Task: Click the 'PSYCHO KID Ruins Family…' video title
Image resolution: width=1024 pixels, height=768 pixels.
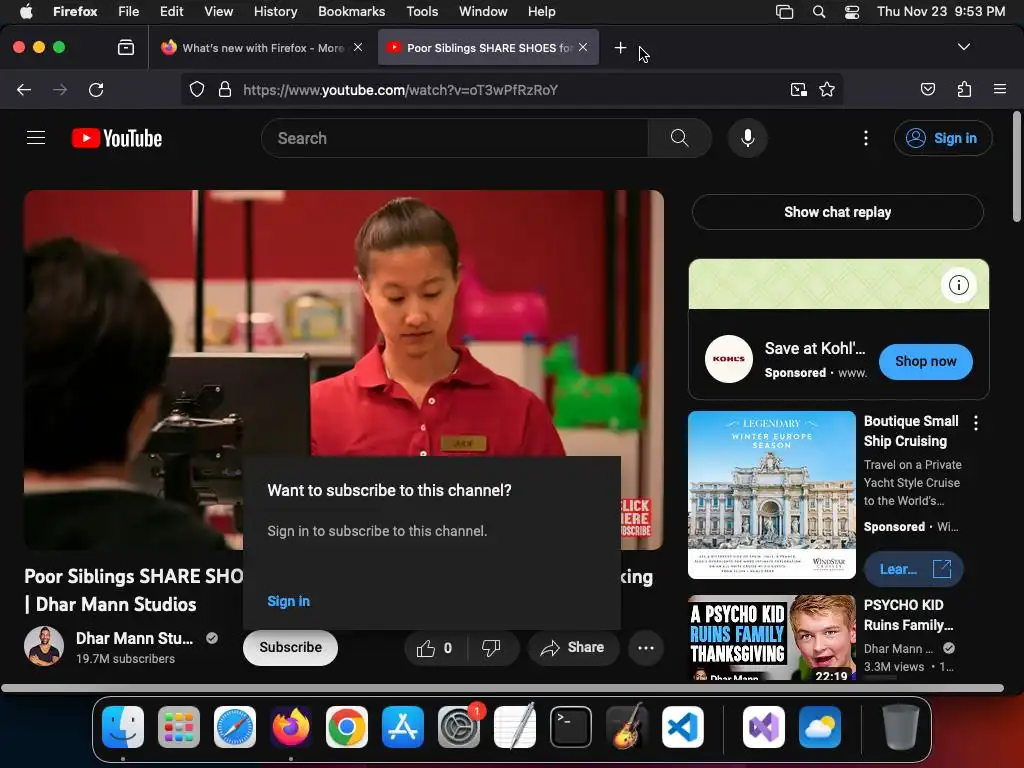Action: (x=908, y=615)
